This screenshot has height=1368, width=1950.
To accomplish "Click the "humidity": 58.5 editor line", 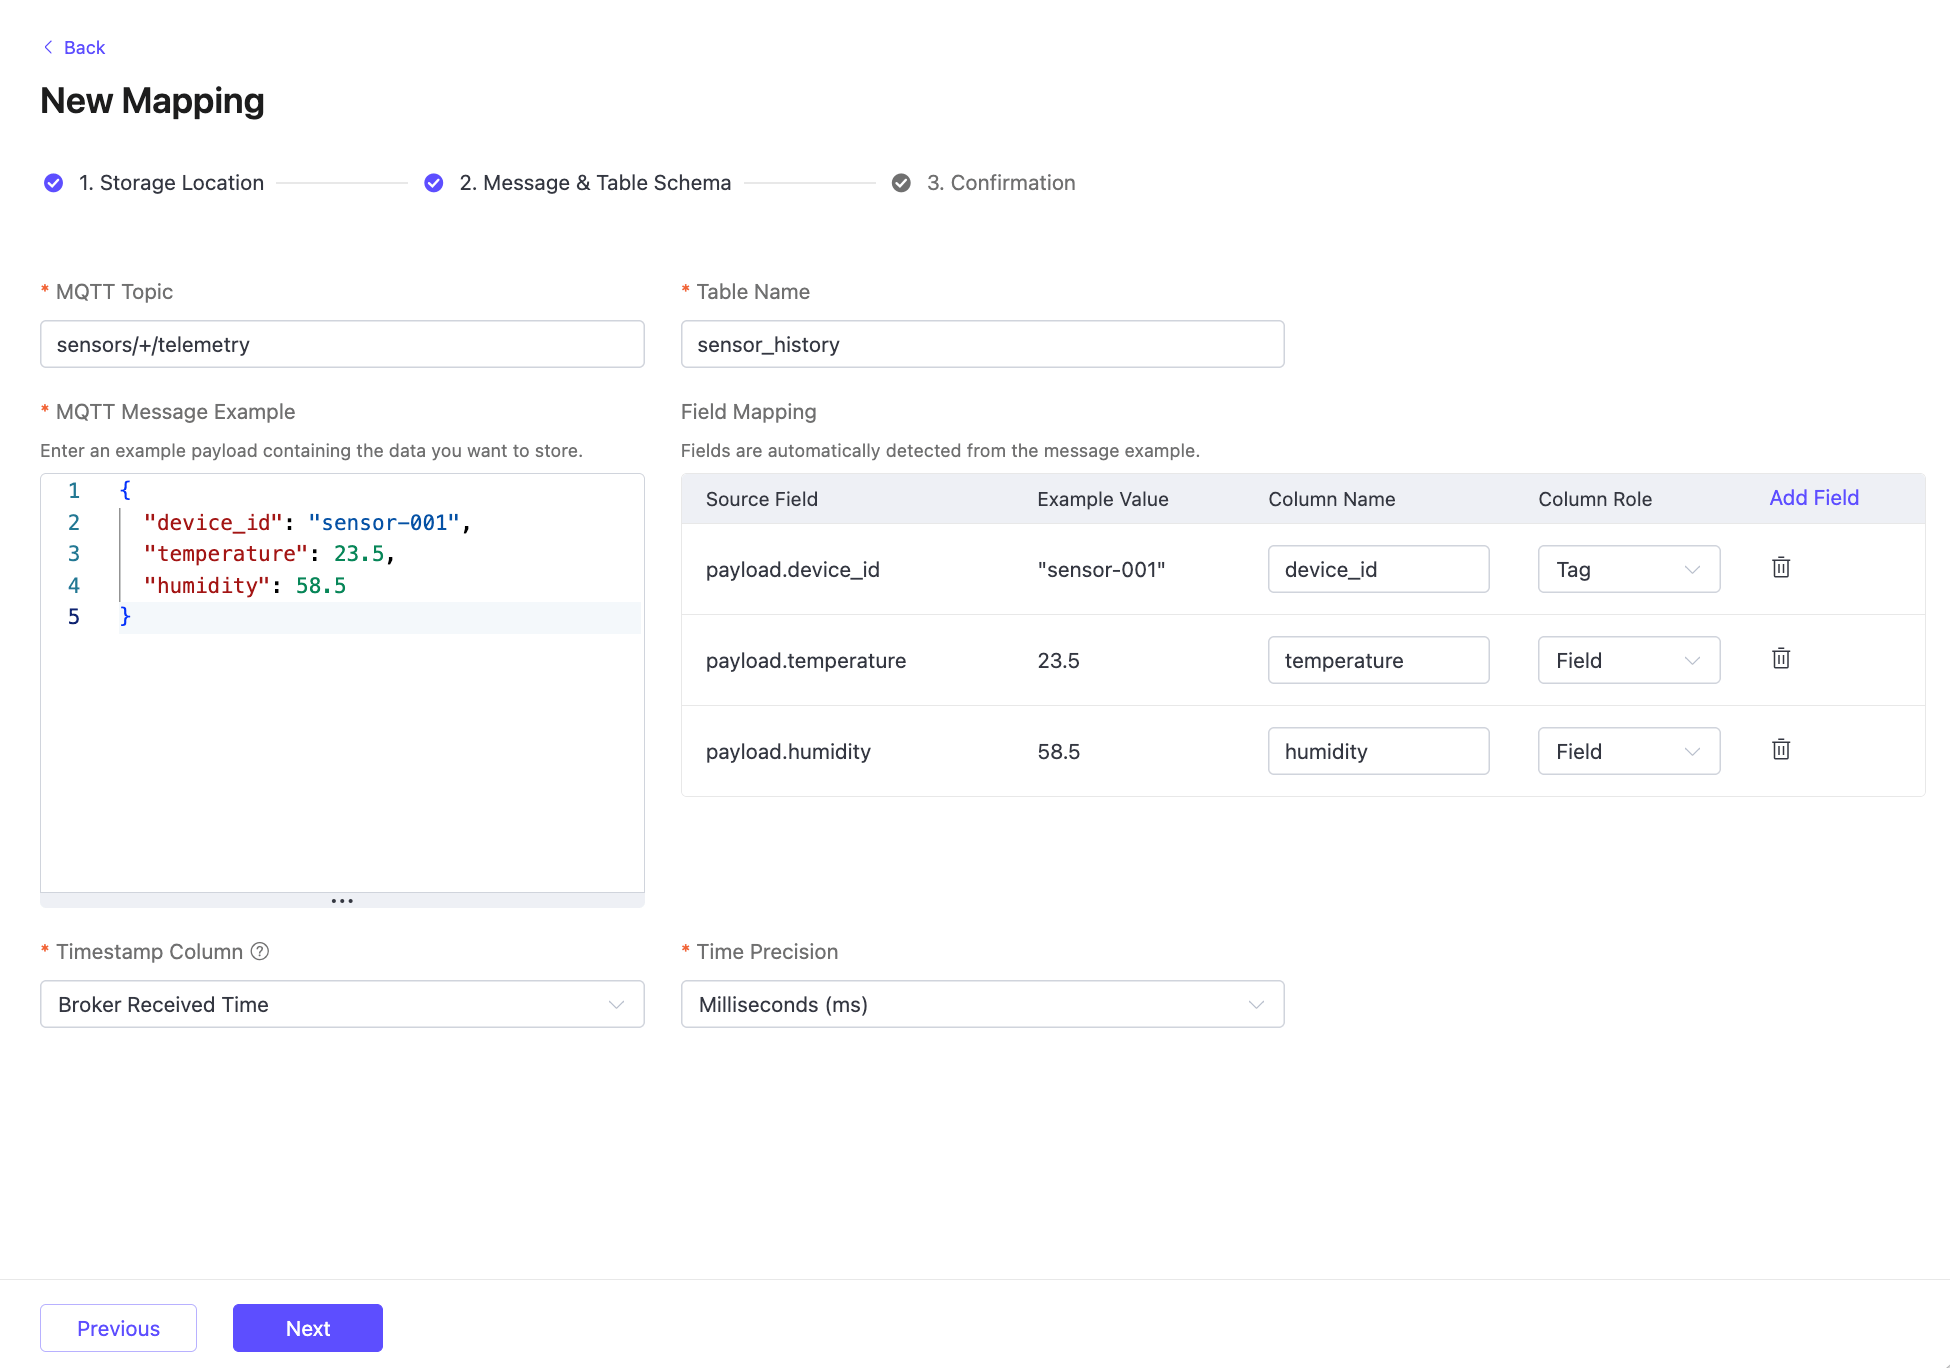I will (244, 585).
